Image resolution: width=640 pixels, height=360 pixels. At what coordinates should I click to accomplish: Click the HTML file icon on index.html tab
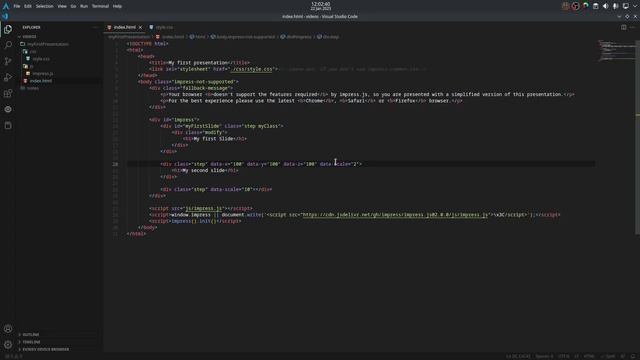tap(109, 27)
